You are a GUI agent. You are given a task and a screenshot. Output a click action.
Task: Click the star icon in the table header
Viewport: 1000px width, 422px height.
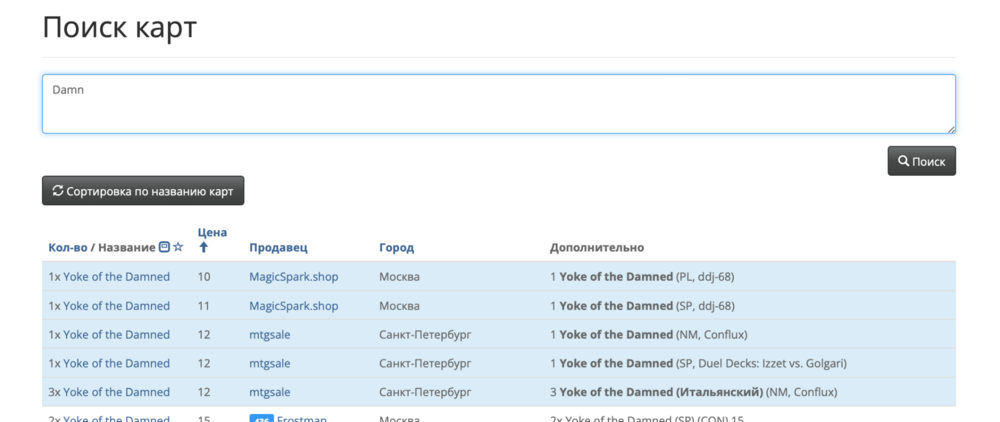click(178, 247)
